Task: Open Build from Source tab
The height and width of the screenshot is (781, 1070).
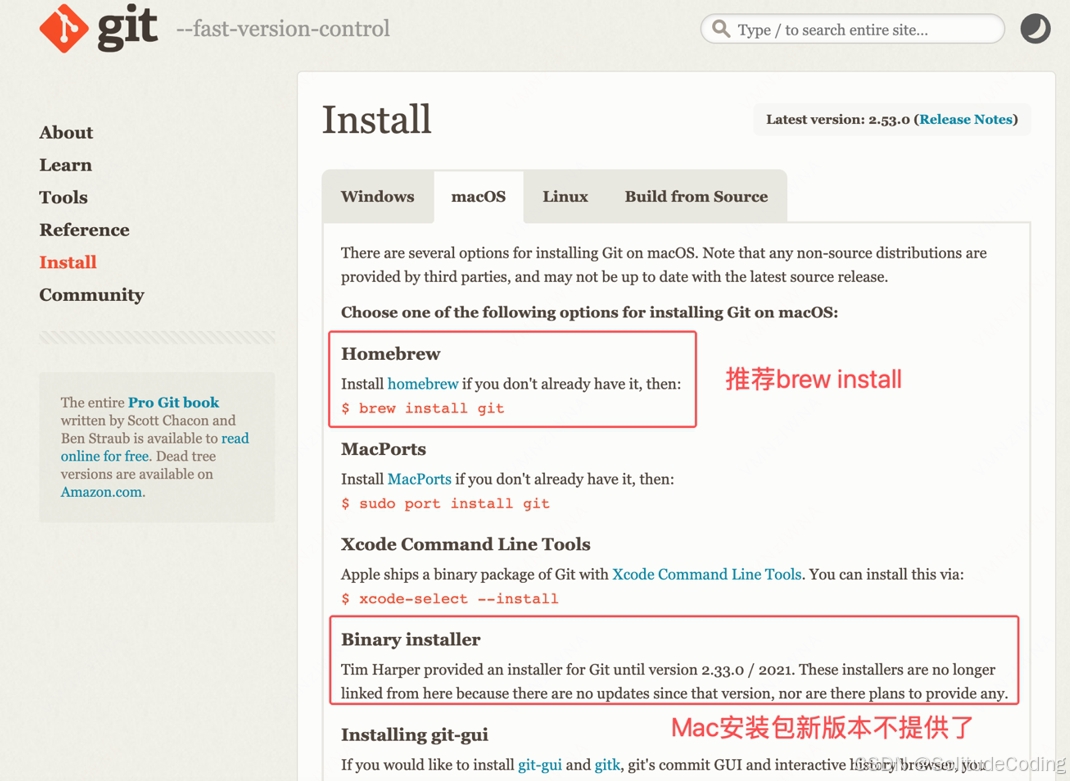Action: [696, 197]
